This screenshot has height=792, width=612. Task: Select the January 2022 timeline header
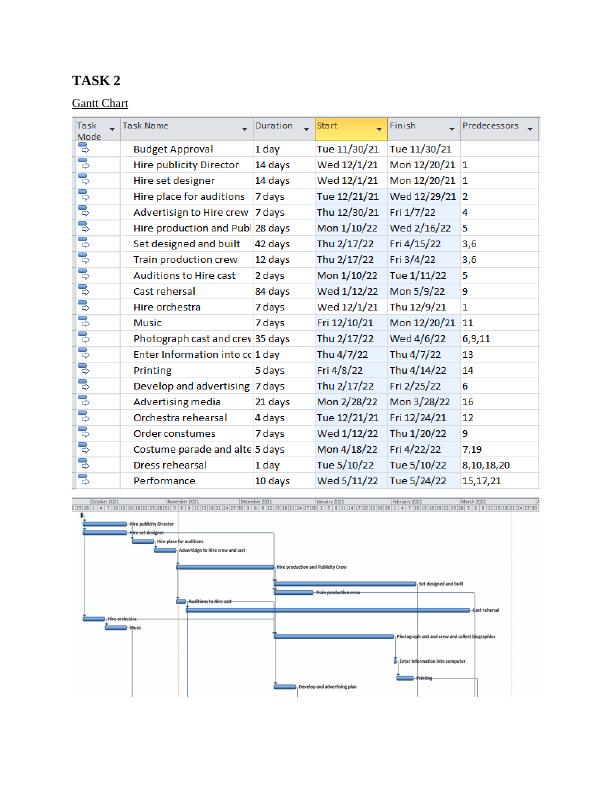(330, 501)
